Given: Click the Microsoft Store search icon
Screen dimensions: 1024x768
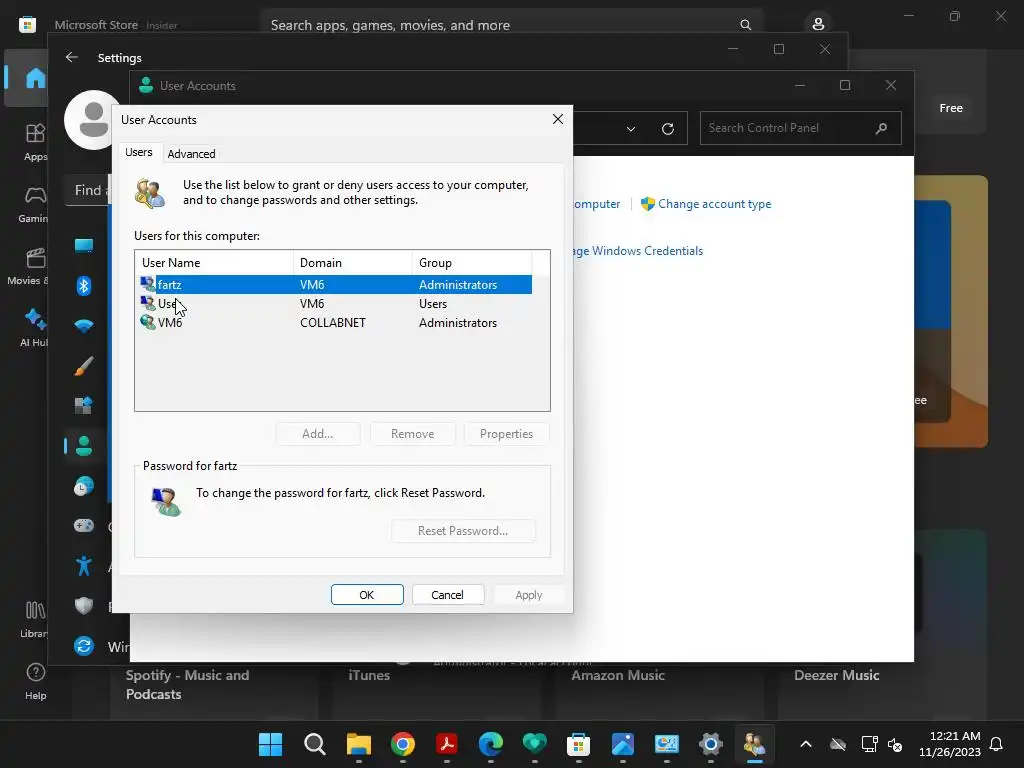Looking at the screenshot, I should coord(746,25).
